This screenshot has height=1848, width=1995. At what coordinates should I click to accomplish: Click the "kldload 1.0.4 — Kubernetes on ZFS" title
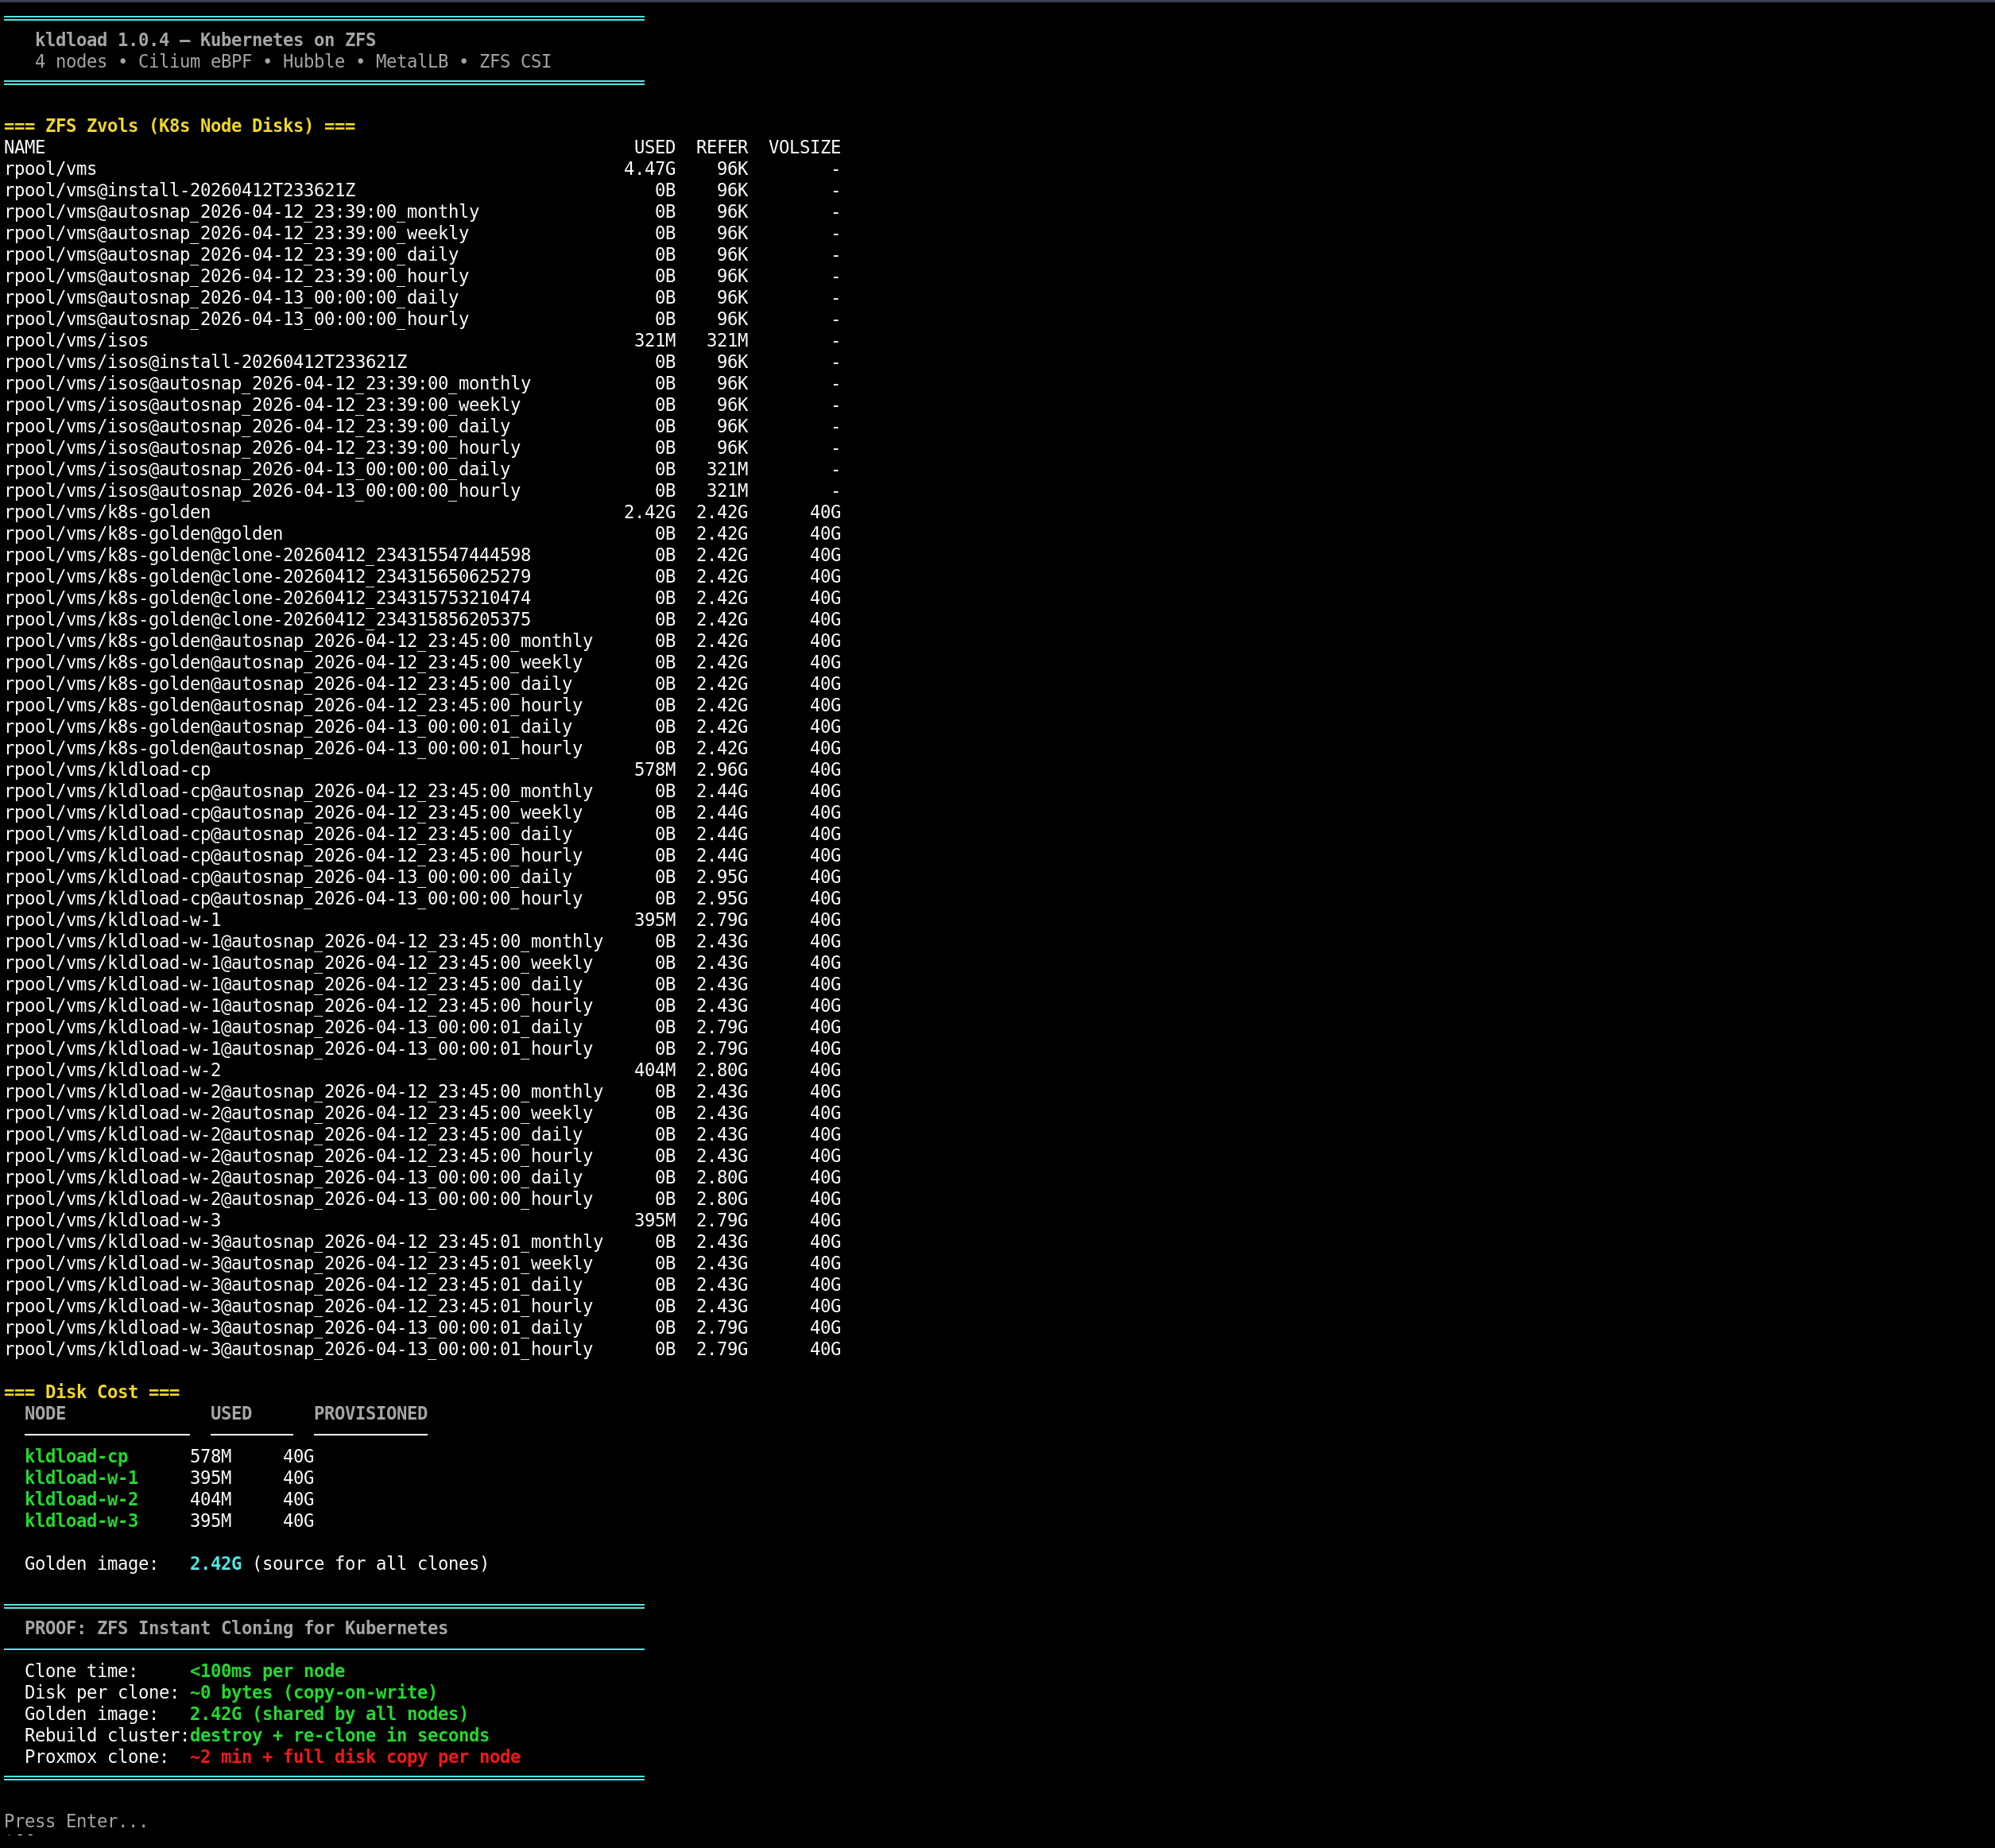(x=205, y=40)
